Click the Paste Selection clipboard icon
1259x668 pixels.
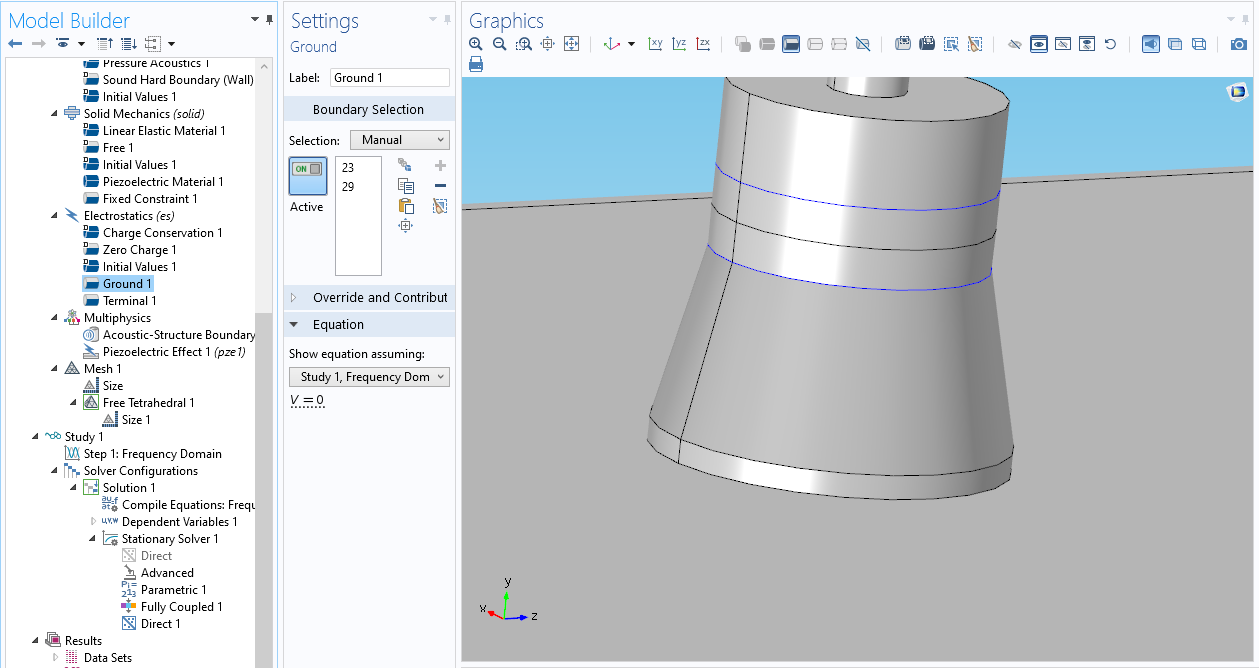(405, 206)
